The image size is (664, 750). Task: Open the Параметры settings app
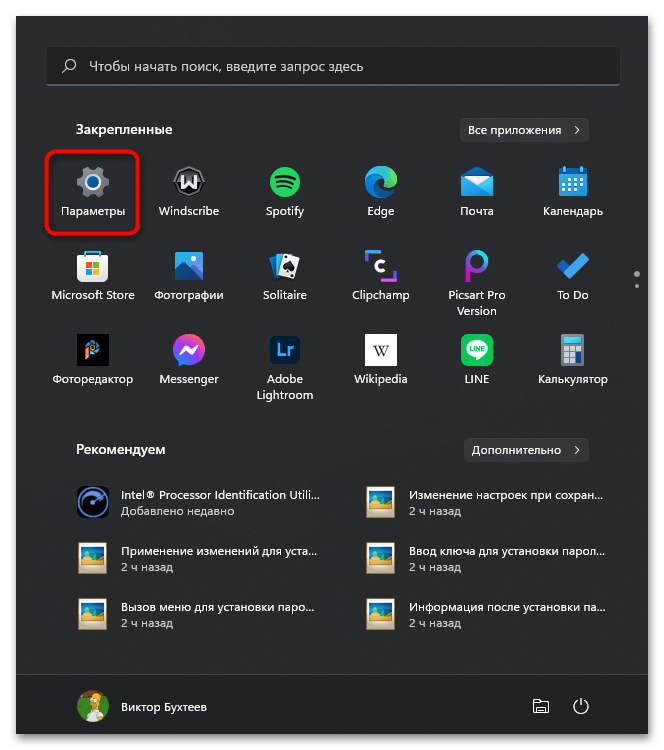[x=93, y=192]
